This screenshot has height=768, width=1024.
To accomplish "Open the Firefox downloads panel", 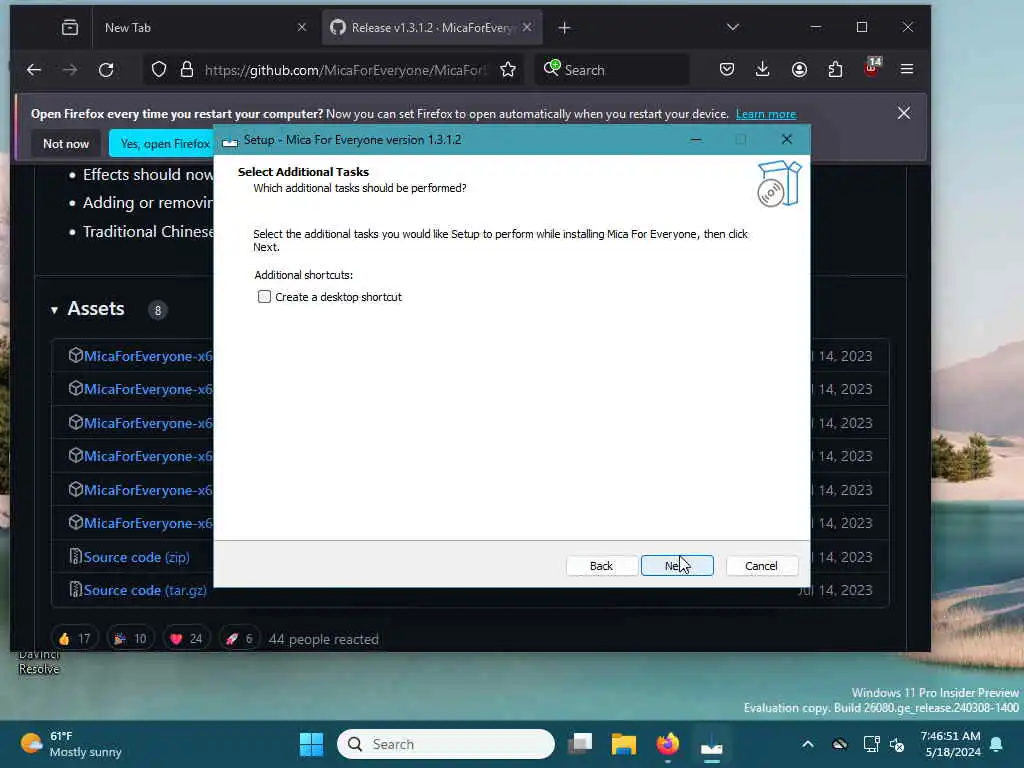I will point(763,69).
